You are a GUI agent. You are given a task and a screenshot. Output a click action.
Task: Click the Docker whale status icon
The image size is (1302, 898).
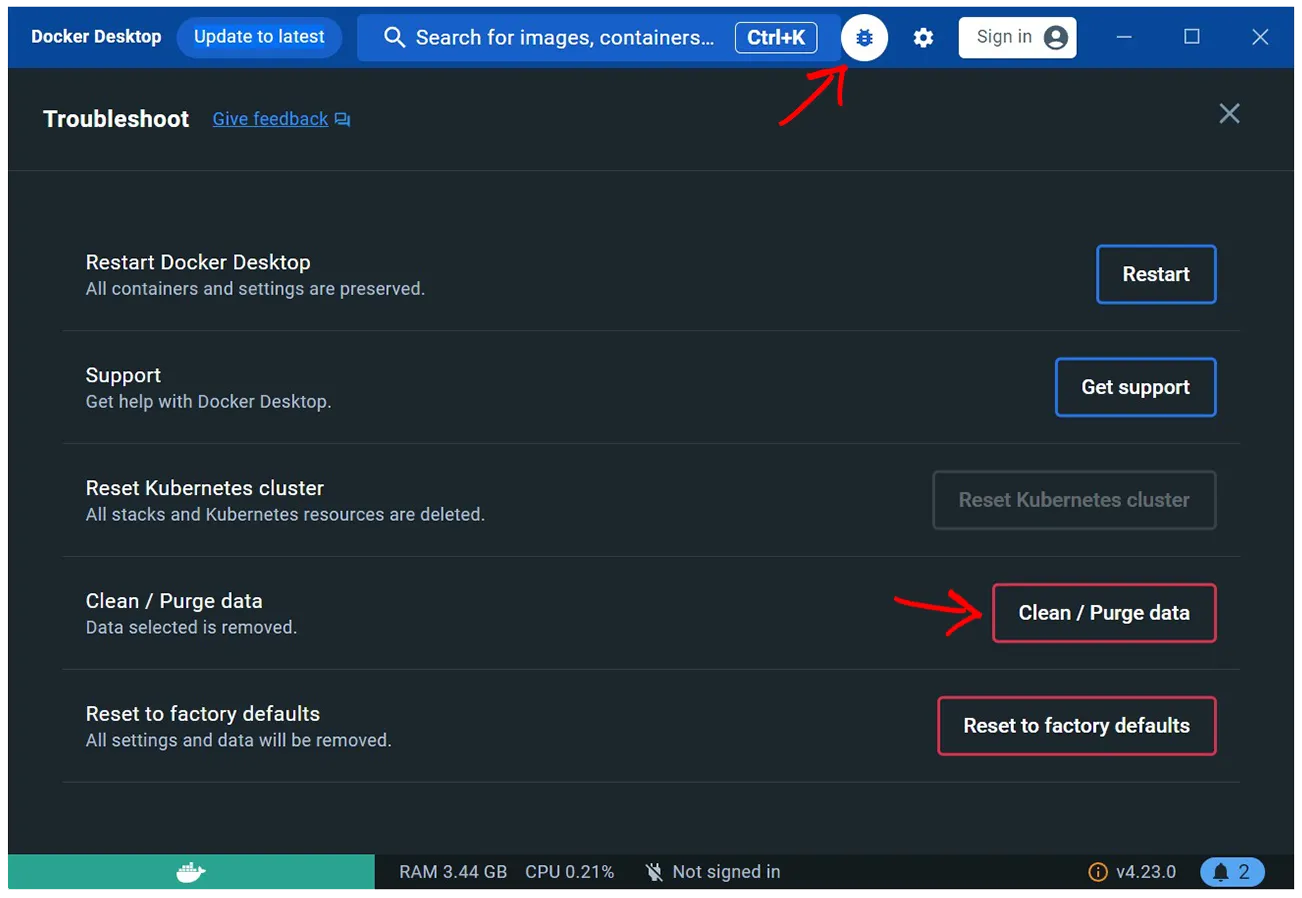click(x=191, y=872)
